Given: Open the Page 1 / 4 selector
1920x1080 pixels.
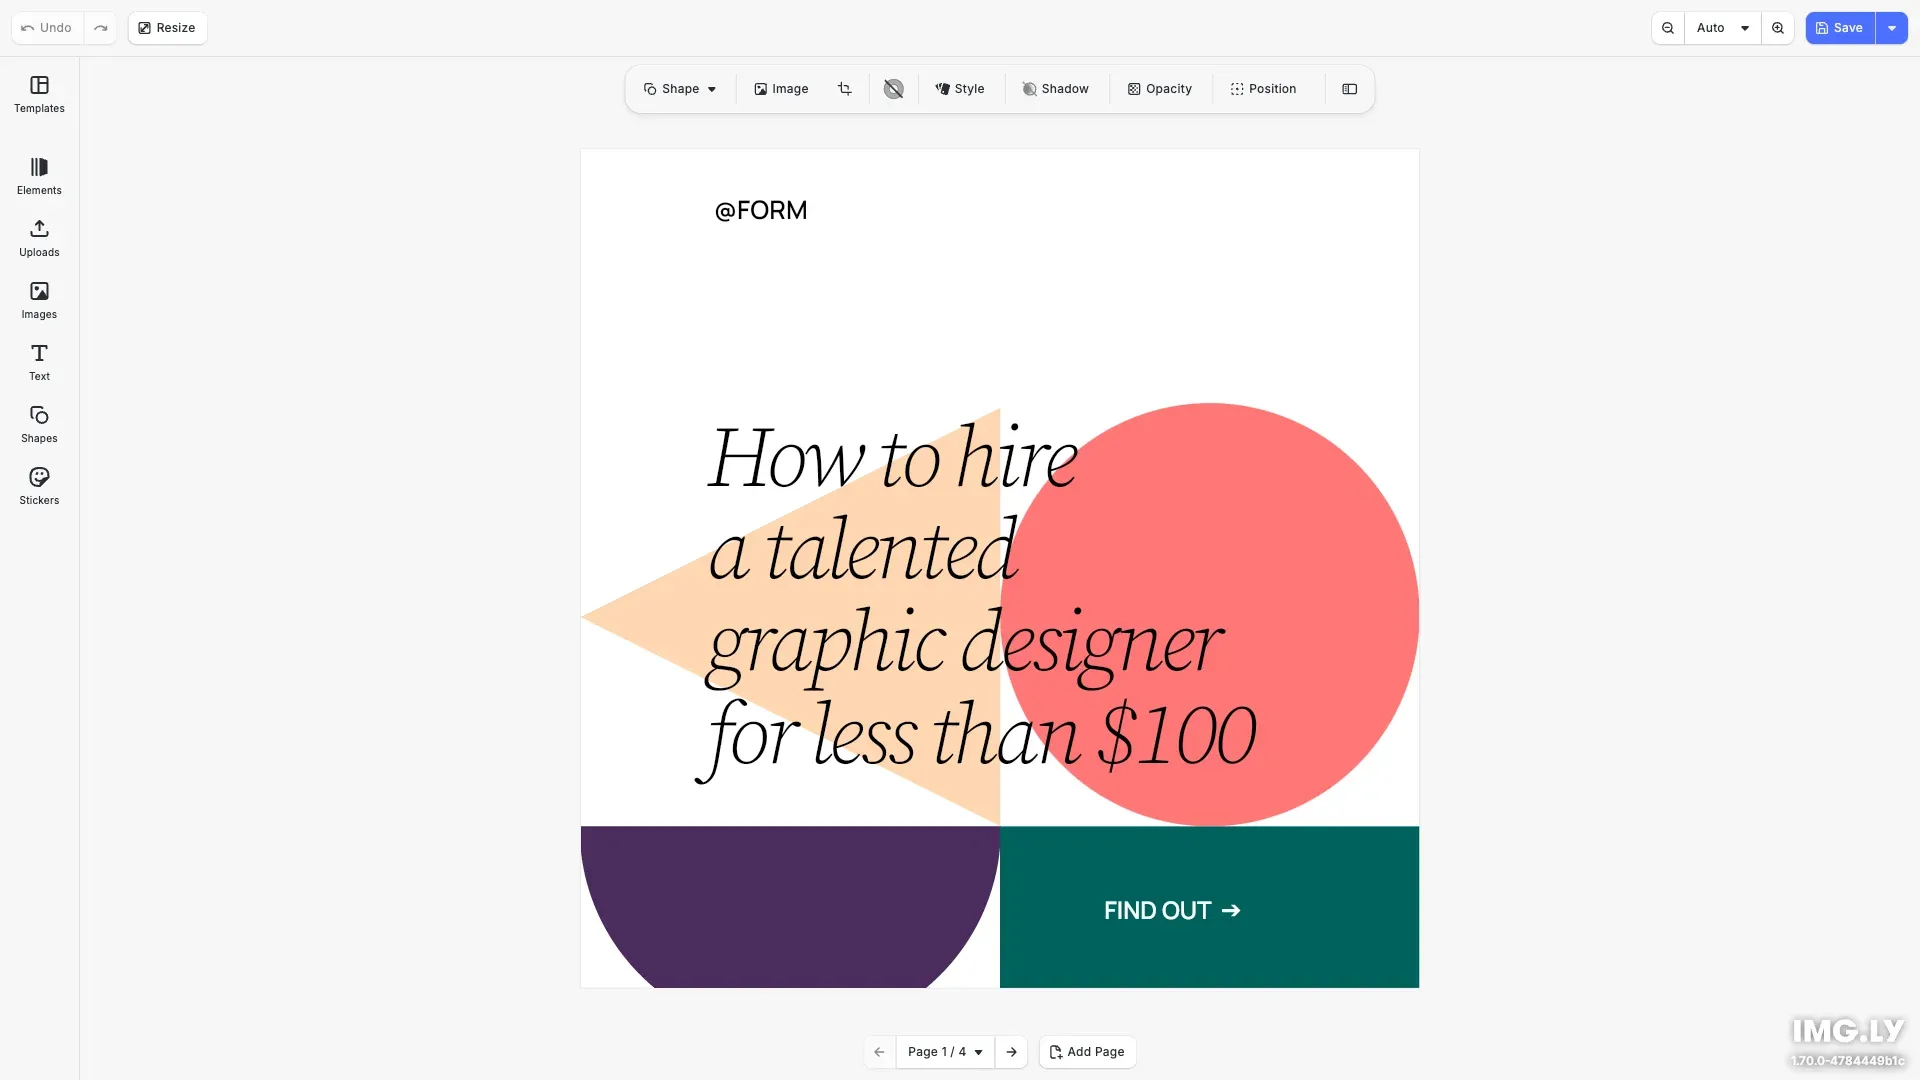Looking at the screenshot, I should click(x=944, y=1051).
